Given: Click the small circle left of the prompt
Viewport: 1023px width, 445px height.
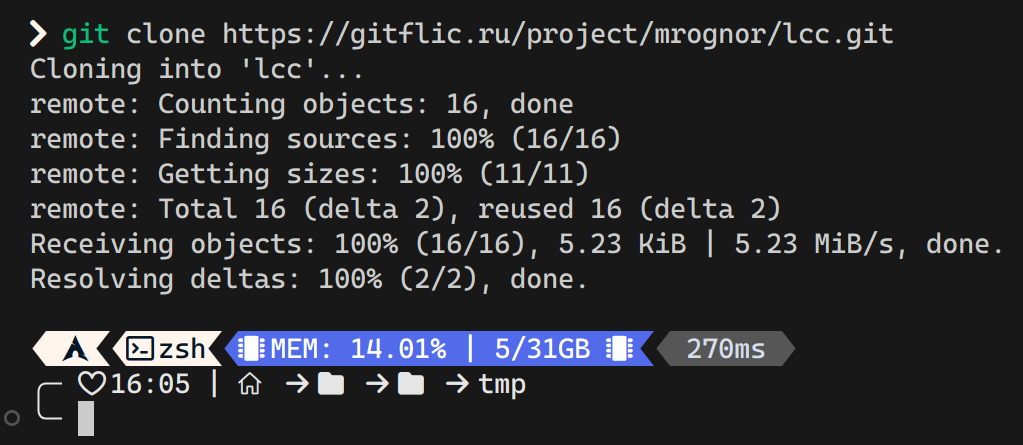Looking at the screenshot, I should point(11,416).
